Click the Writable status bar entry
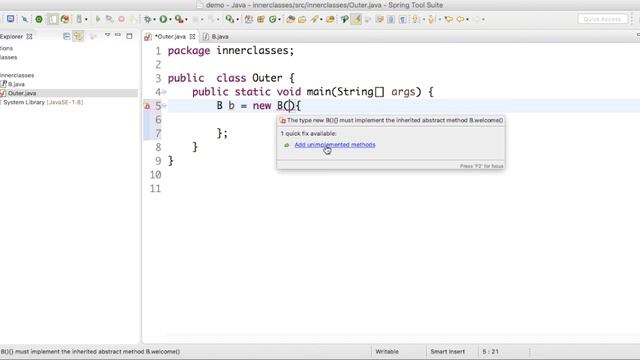 (x=387, y=351)
